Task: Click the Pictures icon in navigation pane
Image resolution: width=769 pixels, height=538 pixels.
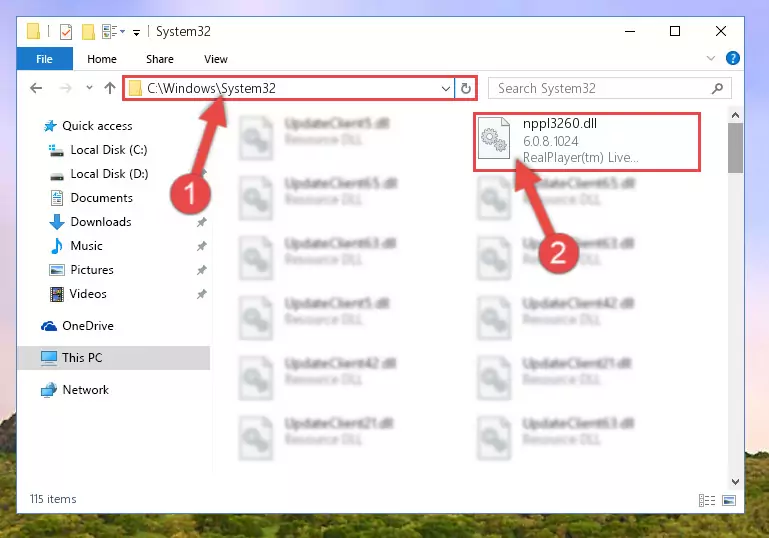Action: click(x=57, y=270)
